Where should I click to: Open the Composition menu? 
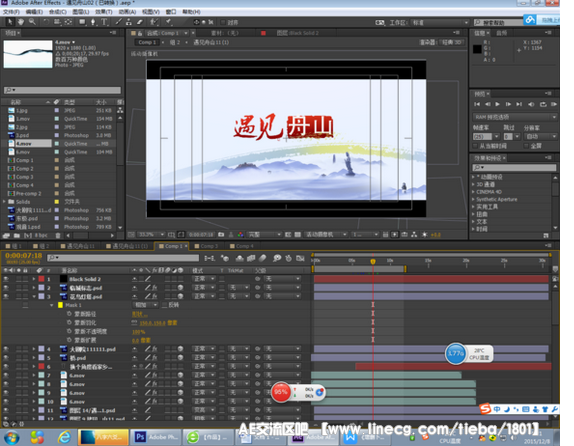coord(57,12)
